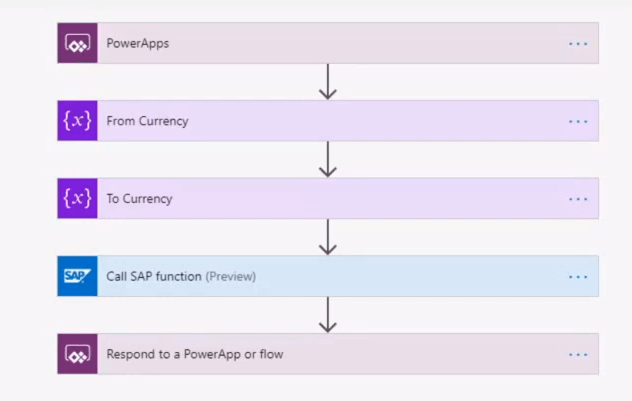The image size is (632, 401).
Task: Click the arrow between From Currency and To Currency
Action: click(327, 160)
